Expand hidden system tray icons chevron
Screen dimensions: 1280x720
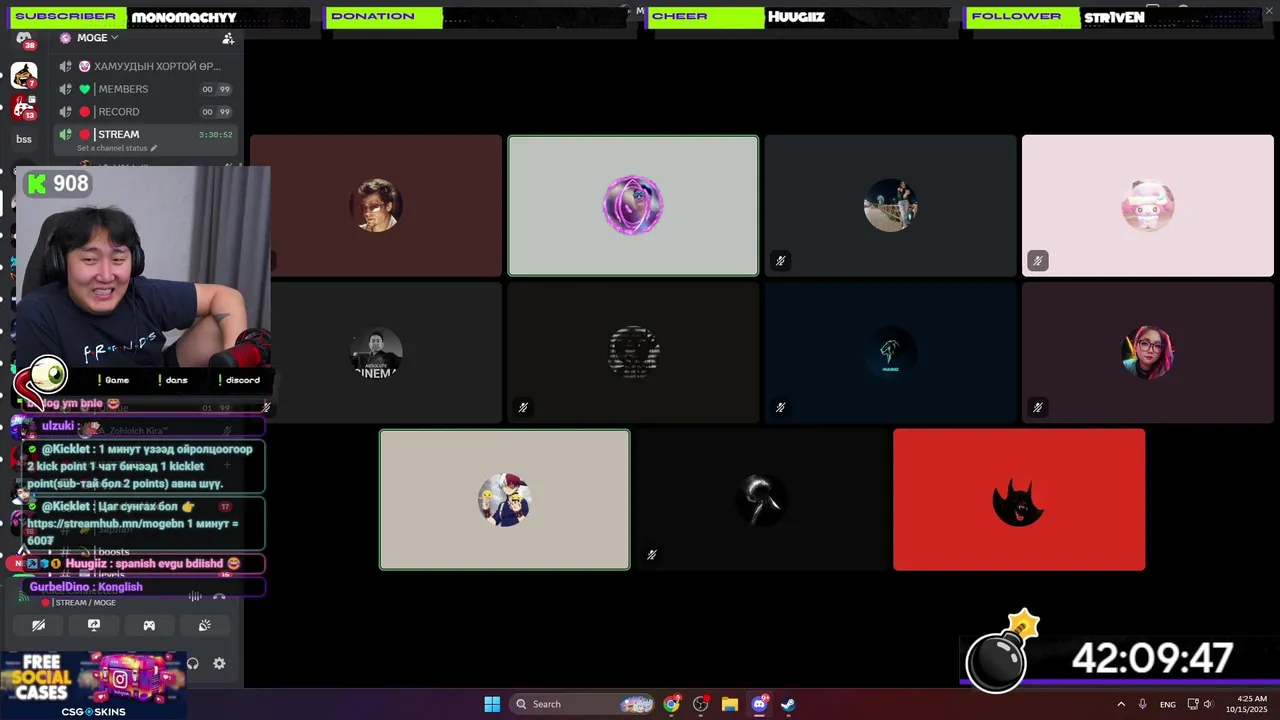(x=1121, y=704)
